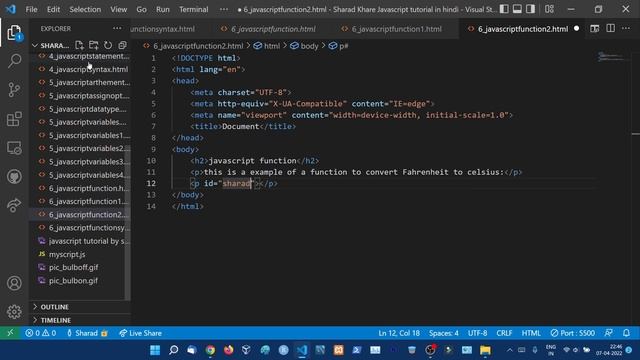
Task: Open the Manage gear menu
Action: point(14,311)
